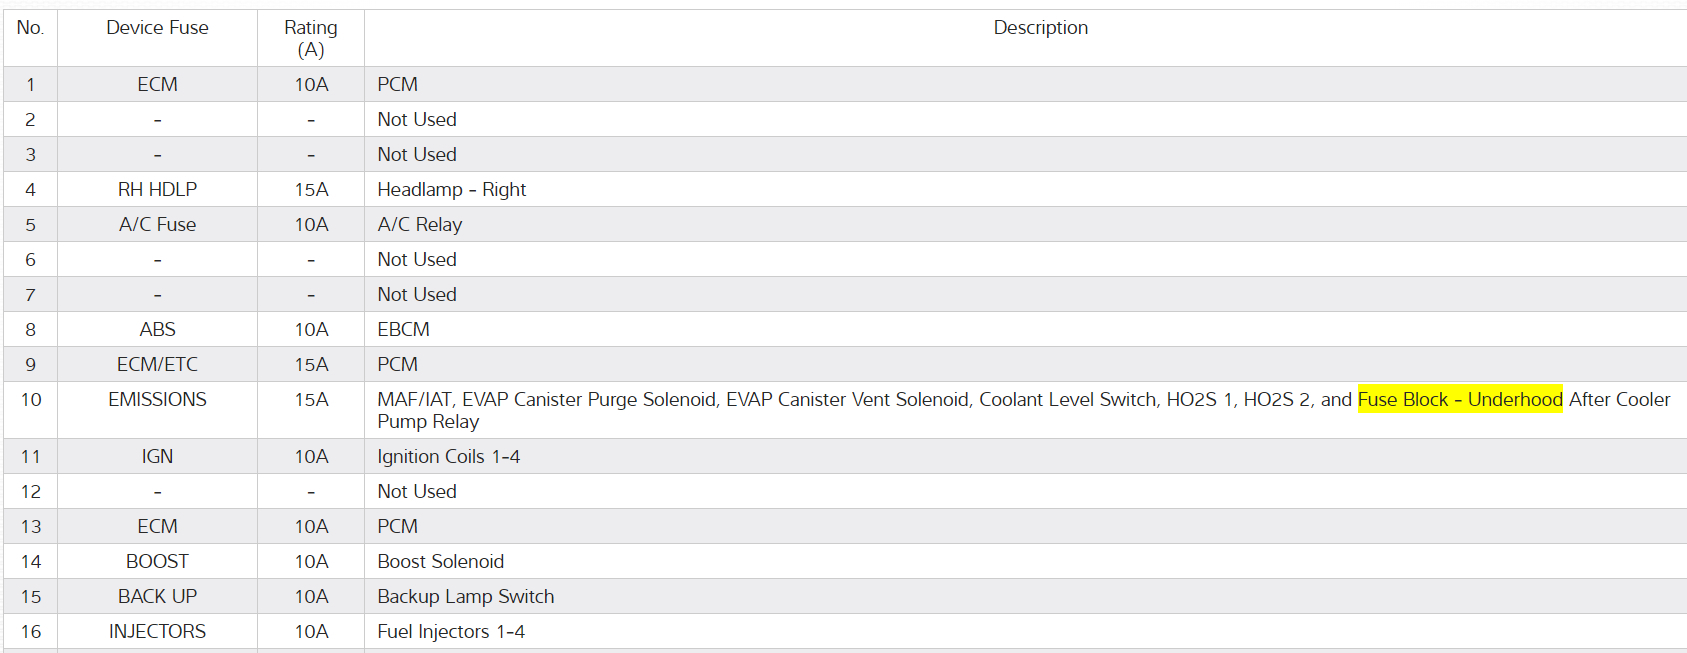Screen dimensions: 1687x653
Task: Select the EMISSIONS fuse cell
Action: coord(157,400)
